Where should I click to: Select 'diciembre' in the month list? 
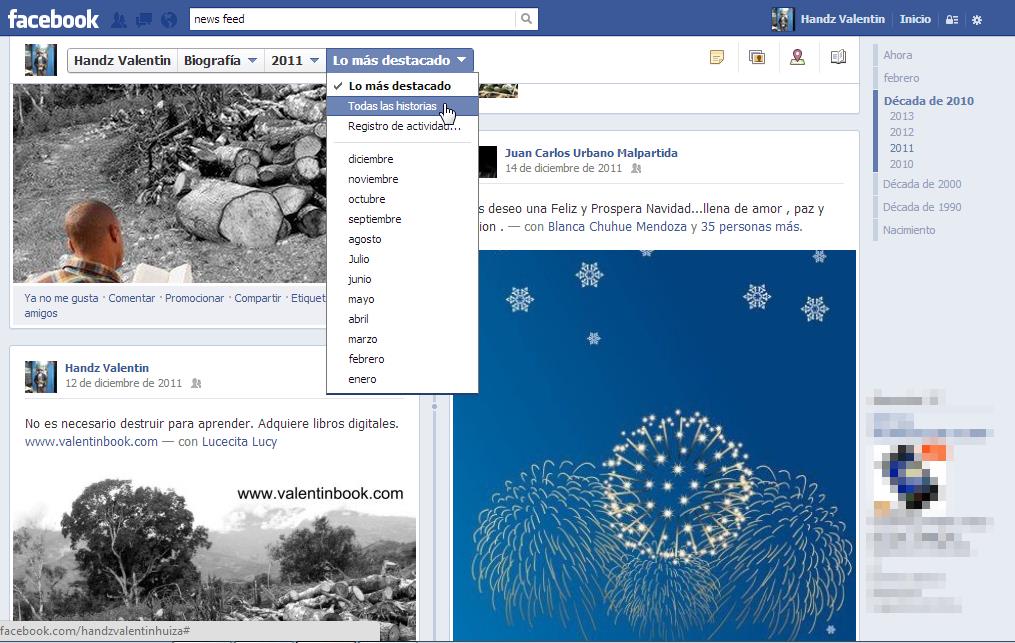pyautogui.click(x=370, y=159)
